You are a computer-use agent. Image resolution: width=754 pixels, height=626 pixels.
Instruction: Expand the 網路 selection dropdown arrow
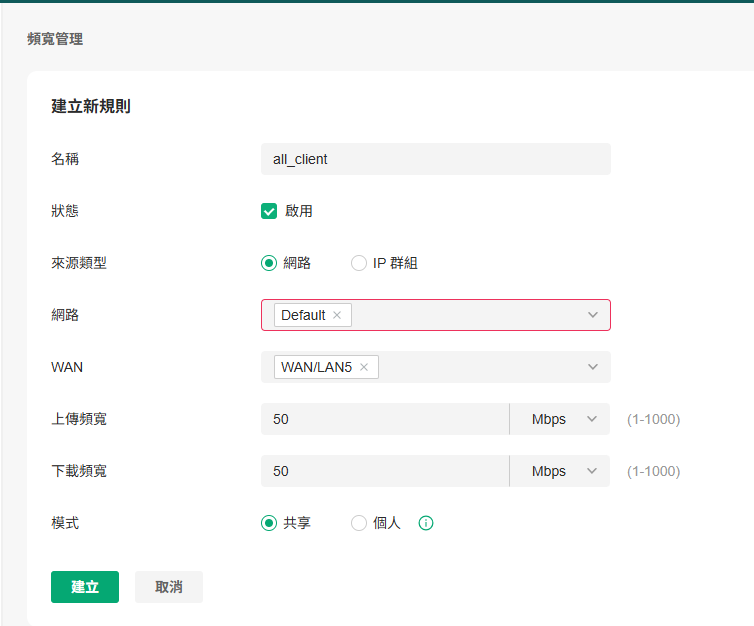593,315
